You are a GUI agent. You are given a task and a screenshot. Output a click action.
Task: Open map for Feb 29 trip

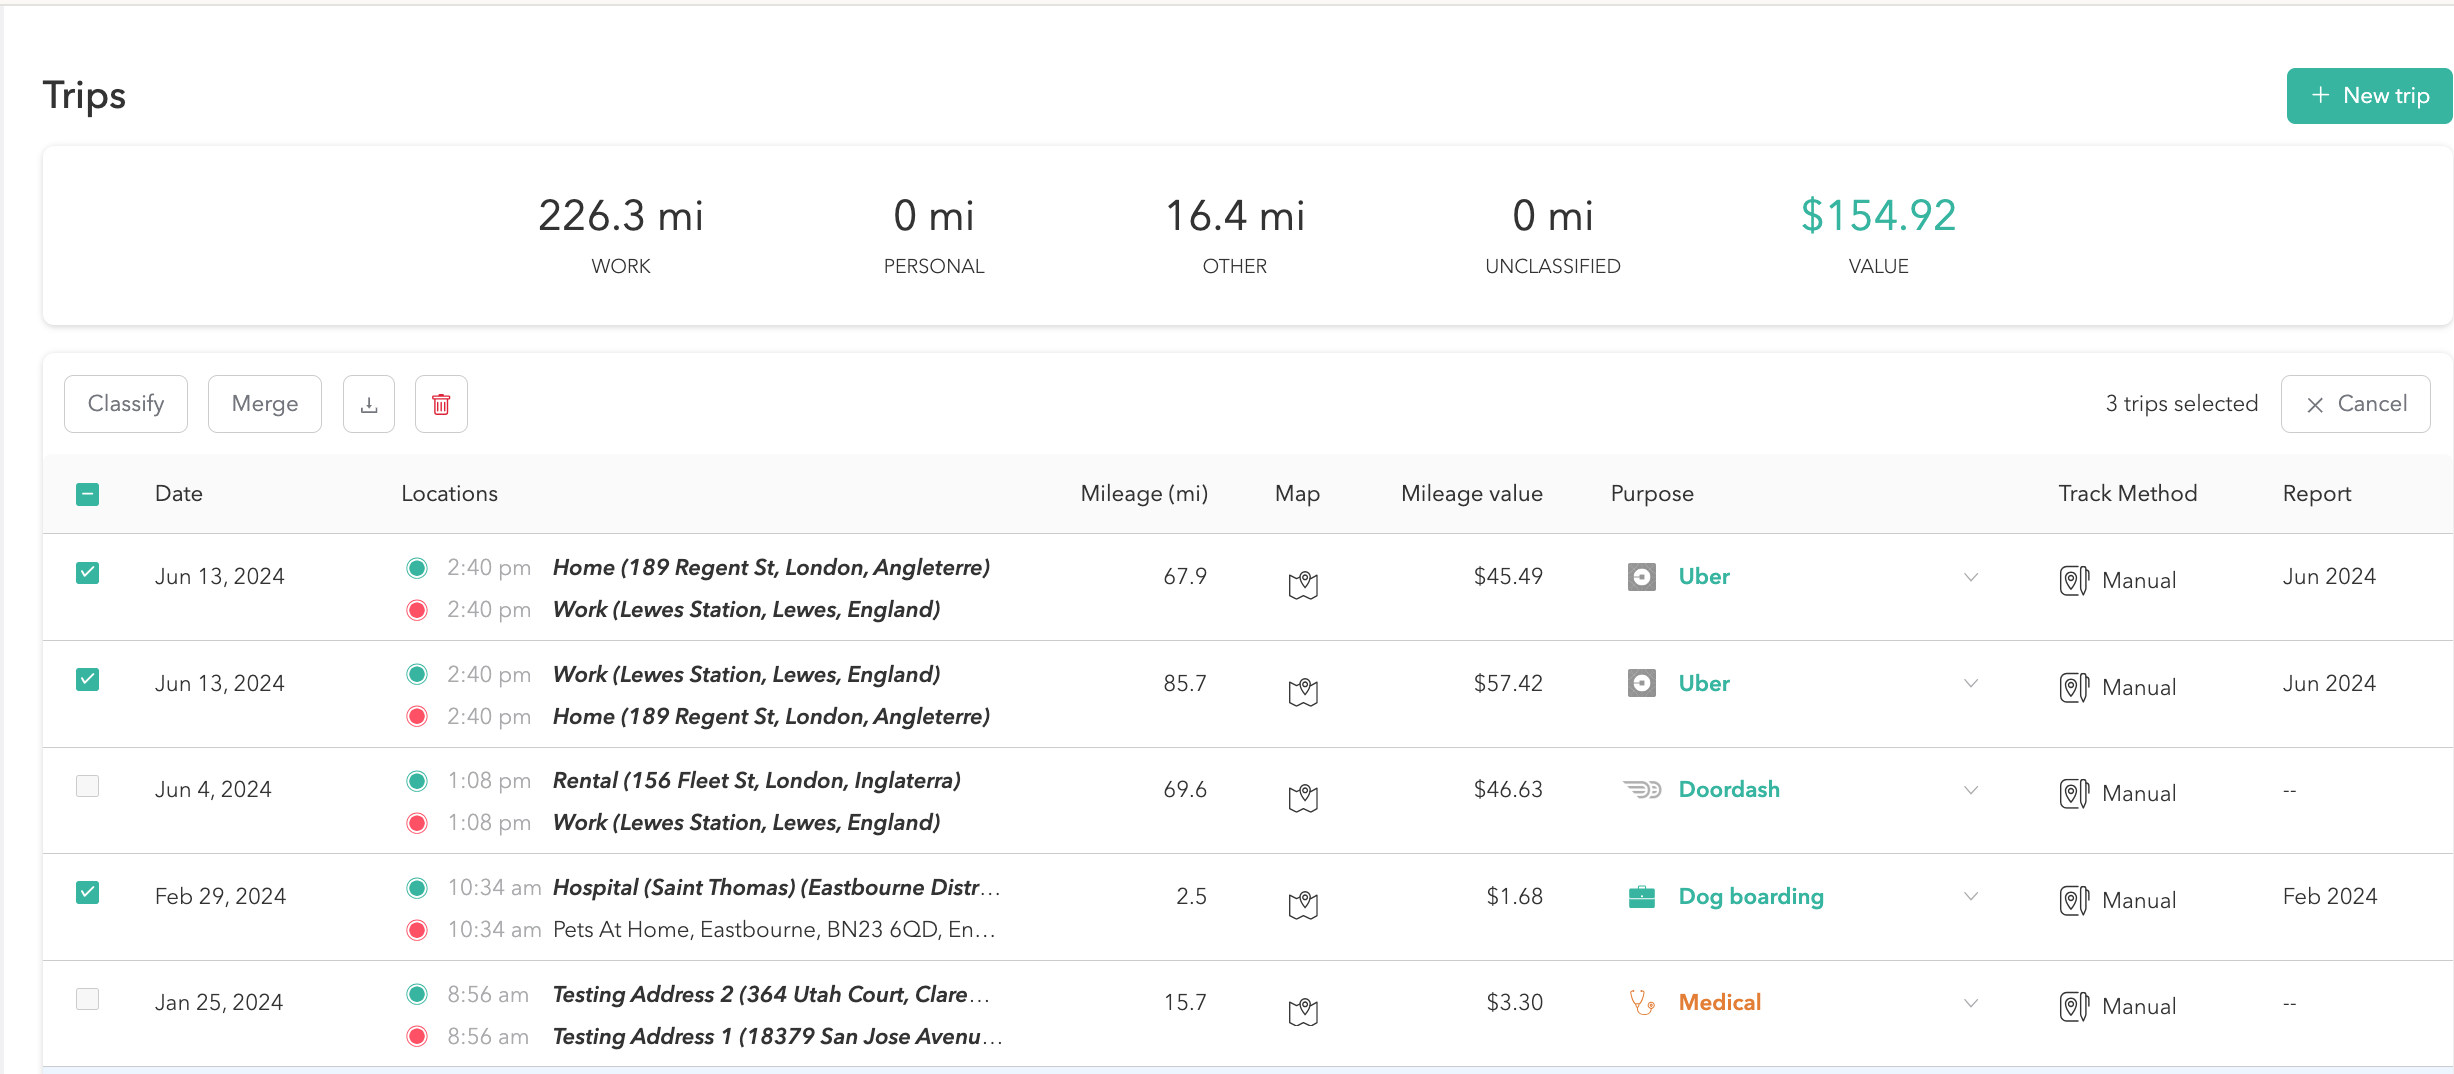click(1303, 904)
